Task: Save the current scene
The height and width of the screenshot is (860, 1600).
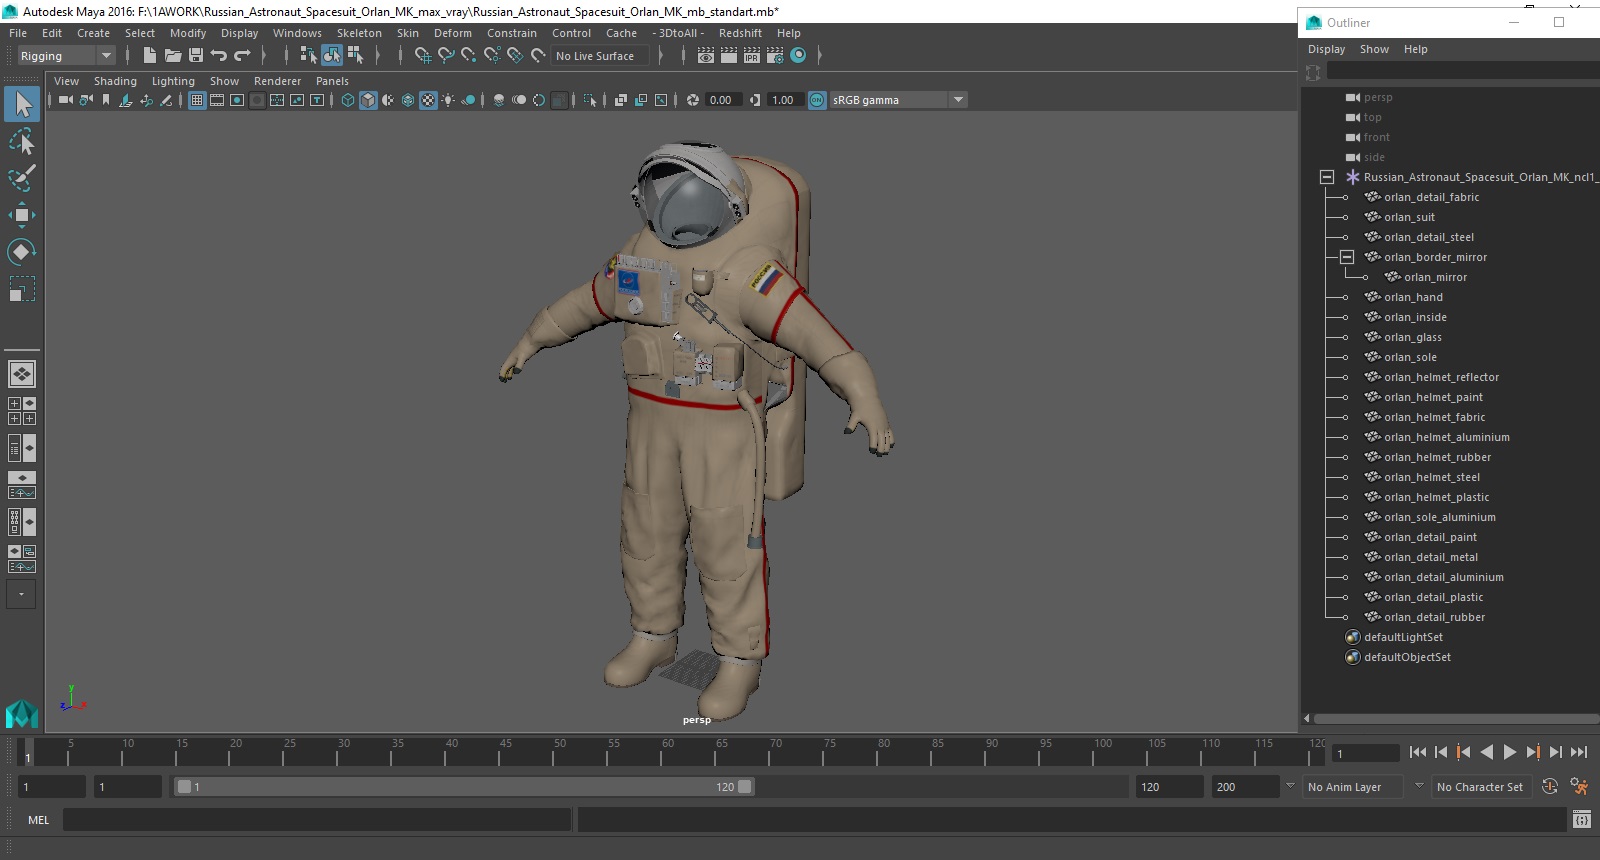Action: (196, 56)
